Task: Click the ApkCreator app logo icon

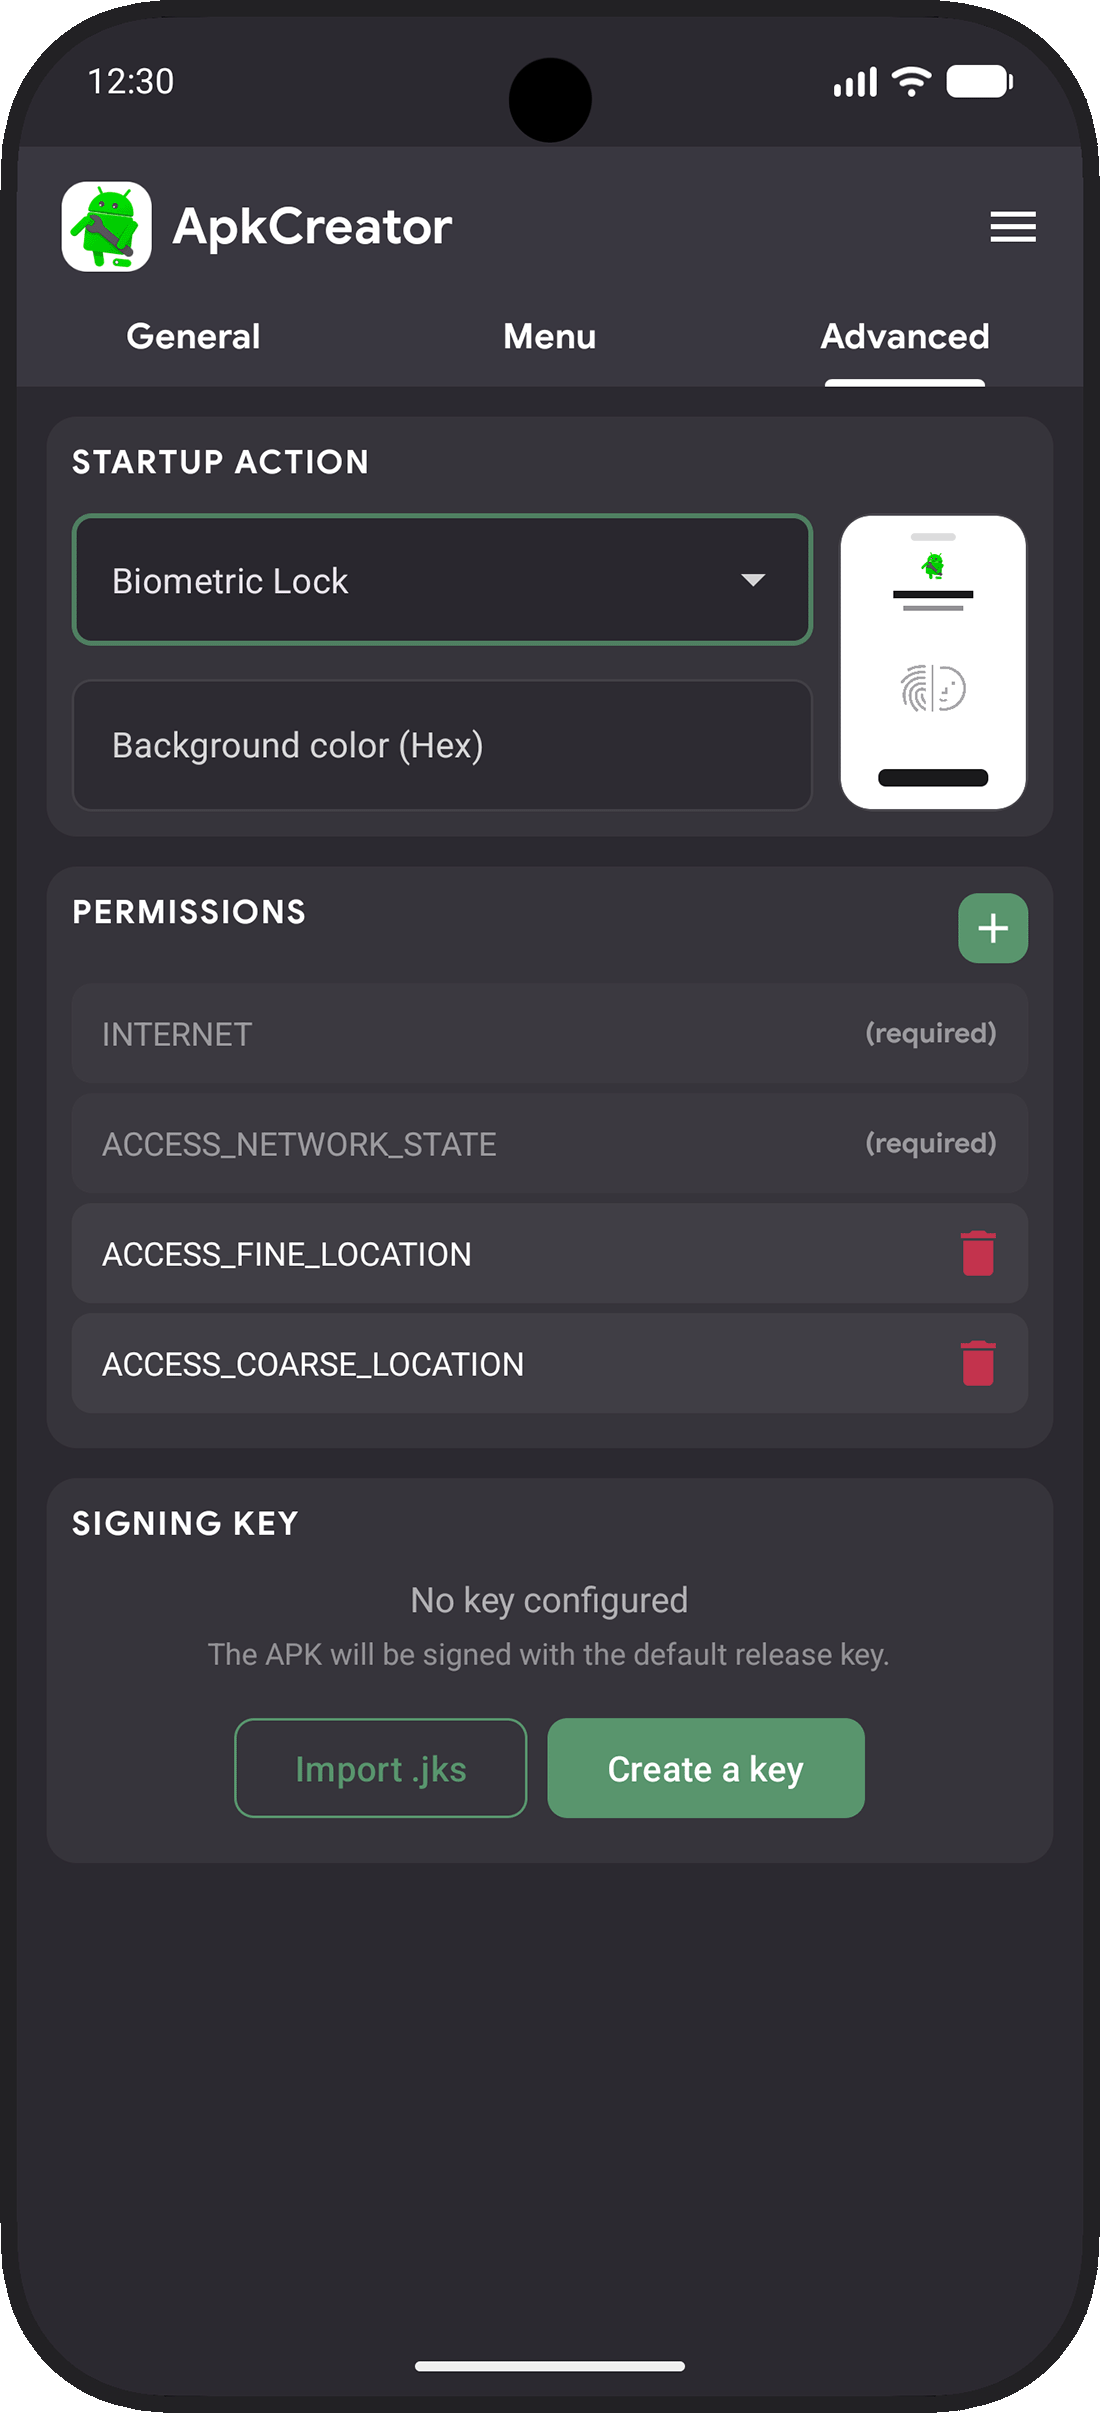Action: 106,227
